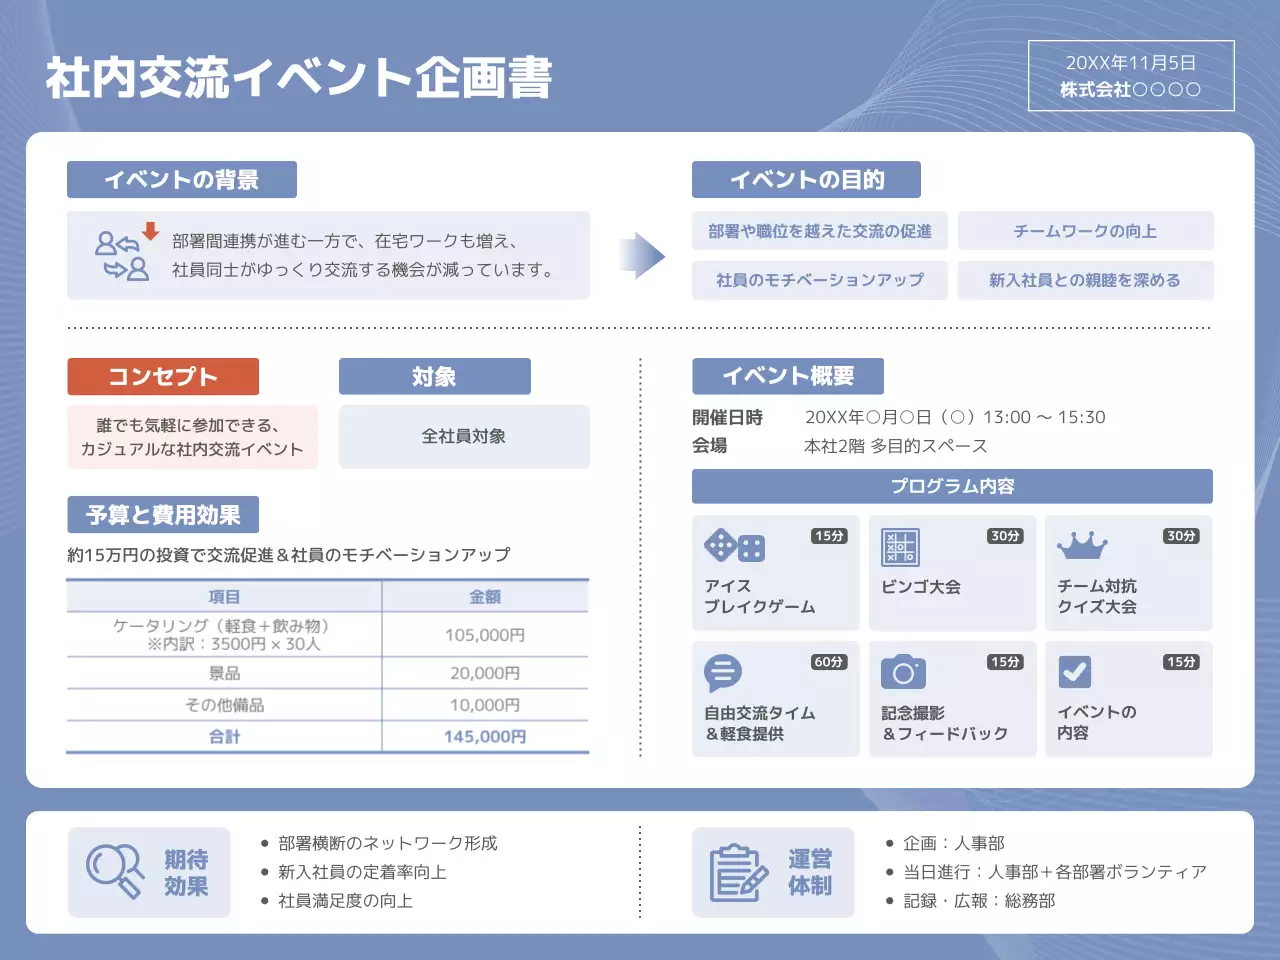Enable the 部署や職位を越えた交流の促進 option

point(820,230)
